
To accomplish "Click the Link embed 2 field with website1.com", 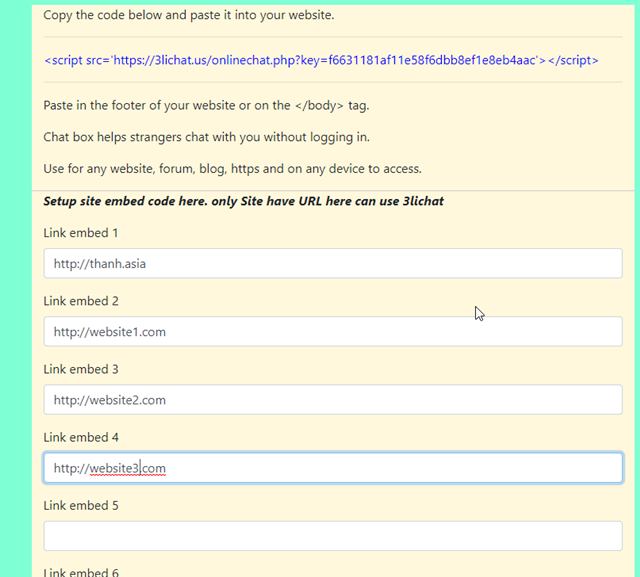I will 333,331.
